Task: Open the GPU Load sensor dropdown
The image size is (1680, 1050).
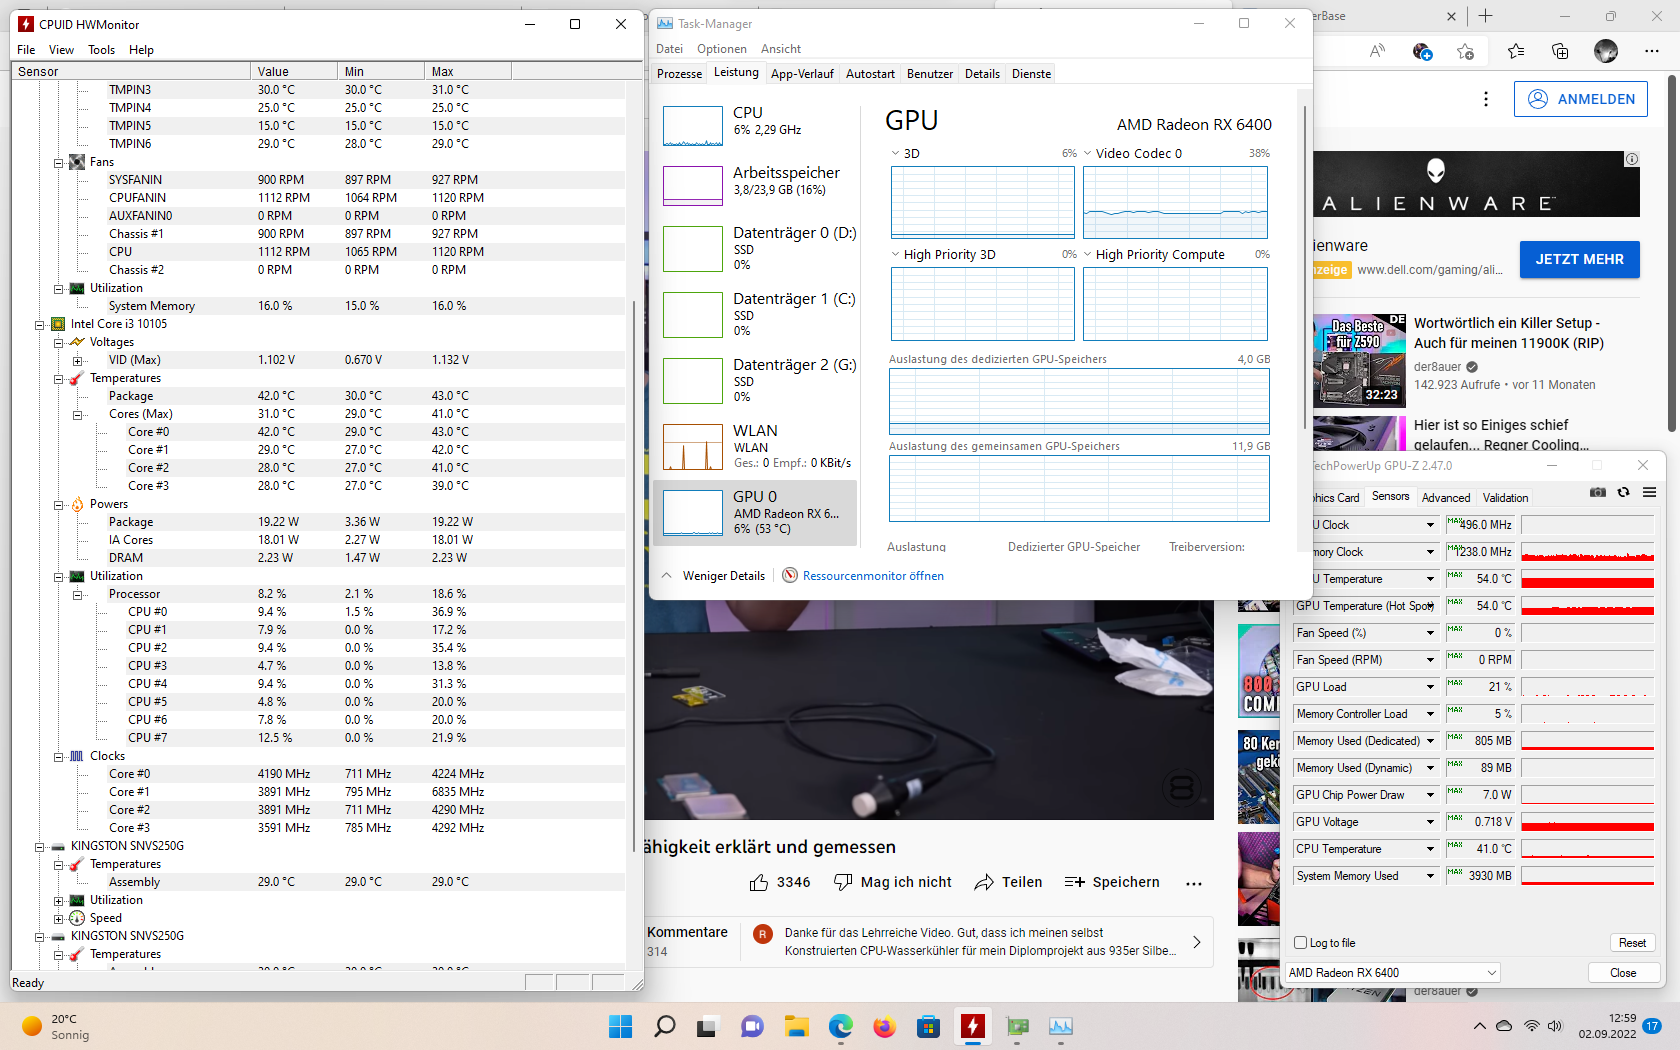Action: [x=1430, y=687]
